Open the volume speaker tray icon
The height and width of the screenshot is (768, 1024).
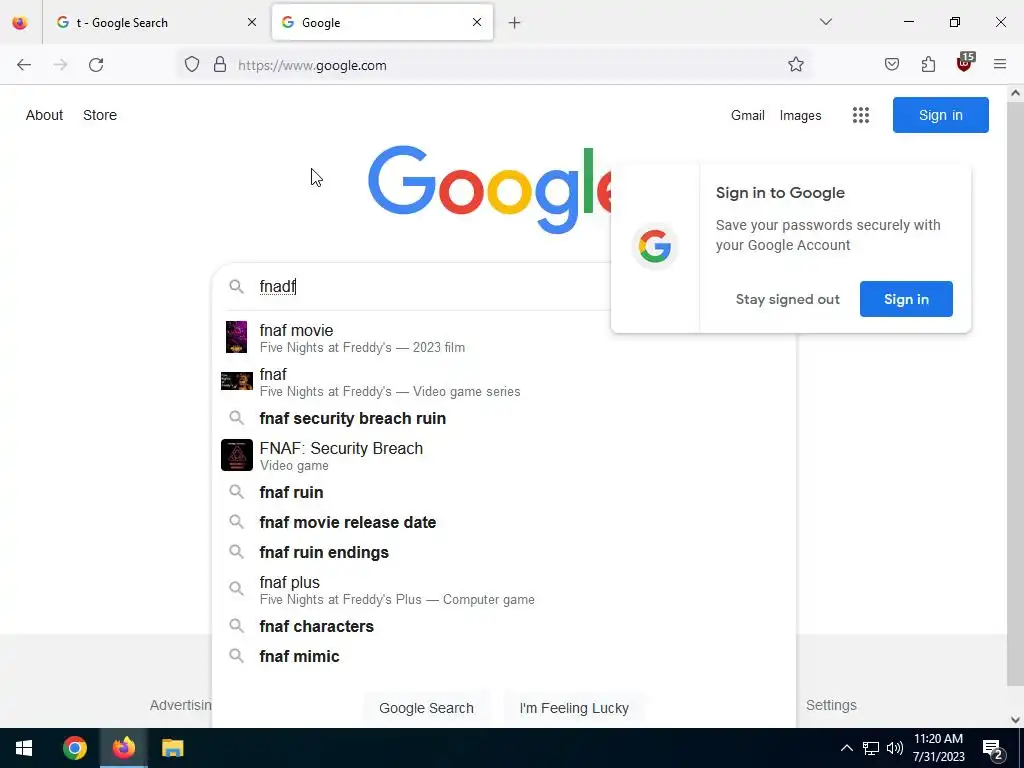click(x=895, y=748)
